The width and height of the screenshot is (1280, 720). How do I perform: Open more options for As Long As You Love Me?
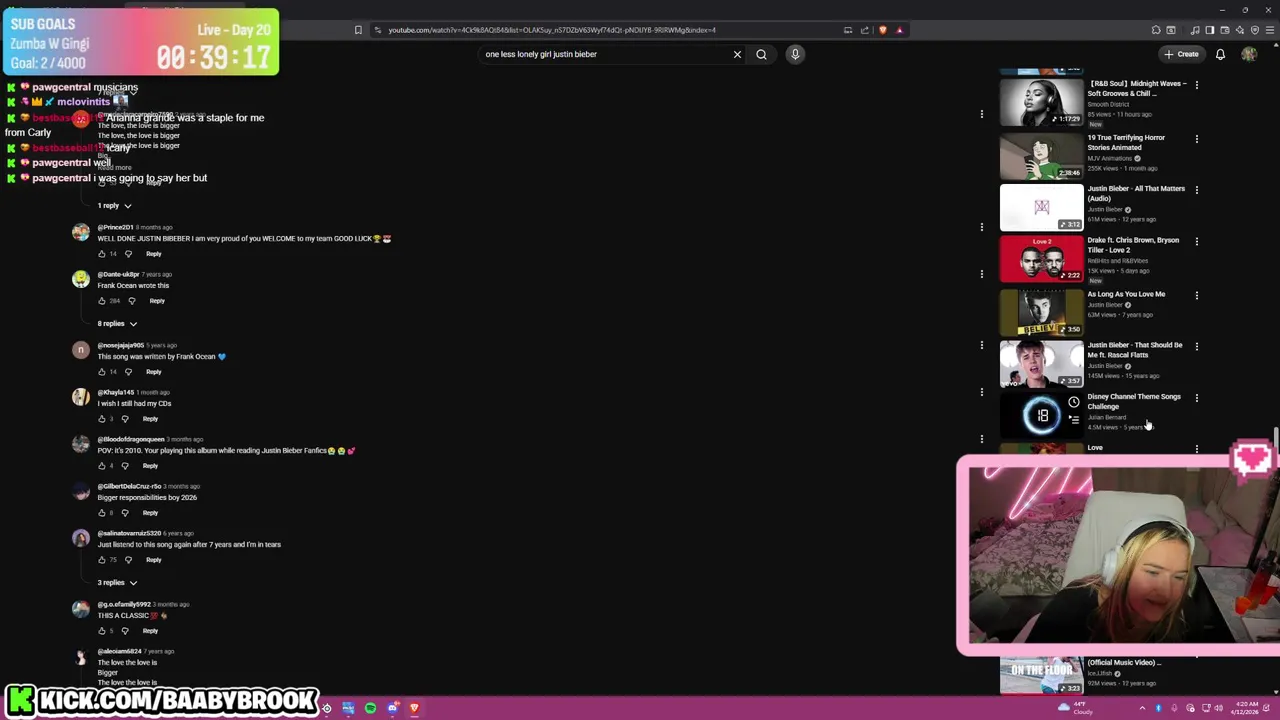[x=1196, y=296]
